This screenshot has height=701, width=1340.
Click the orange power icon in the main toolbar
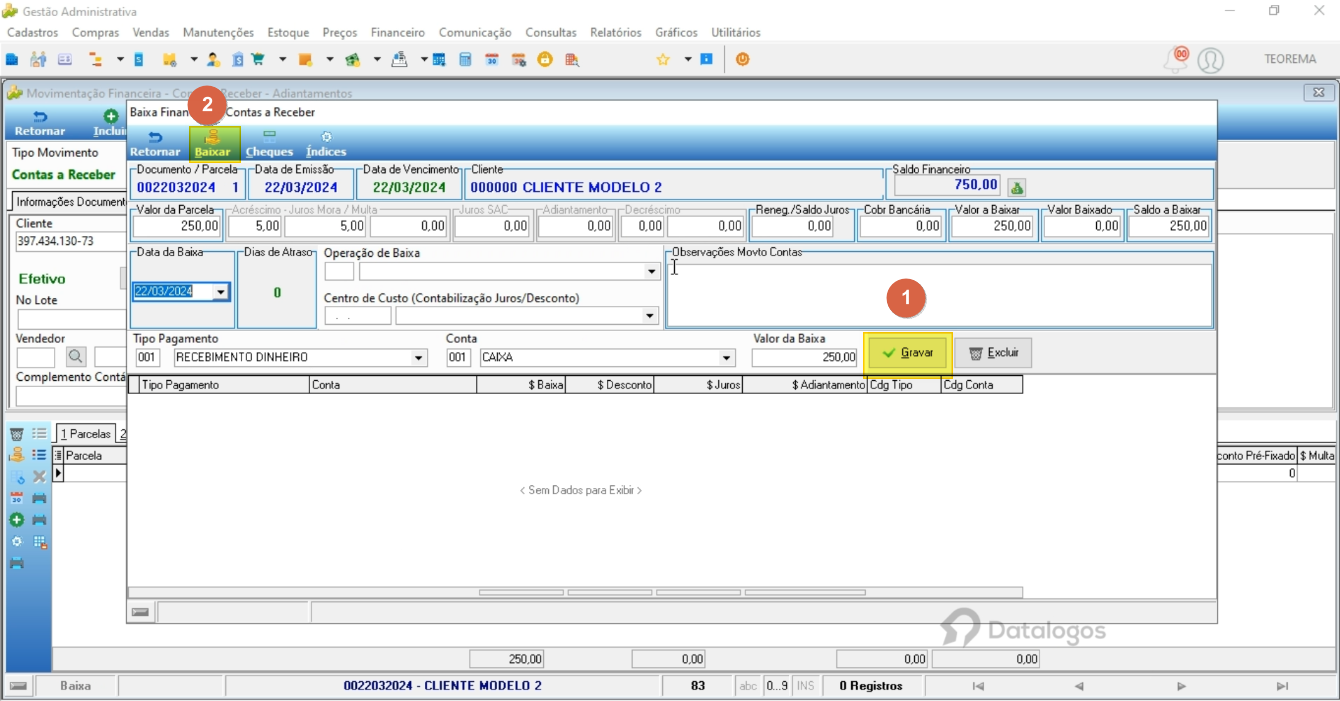pos(742,60)
